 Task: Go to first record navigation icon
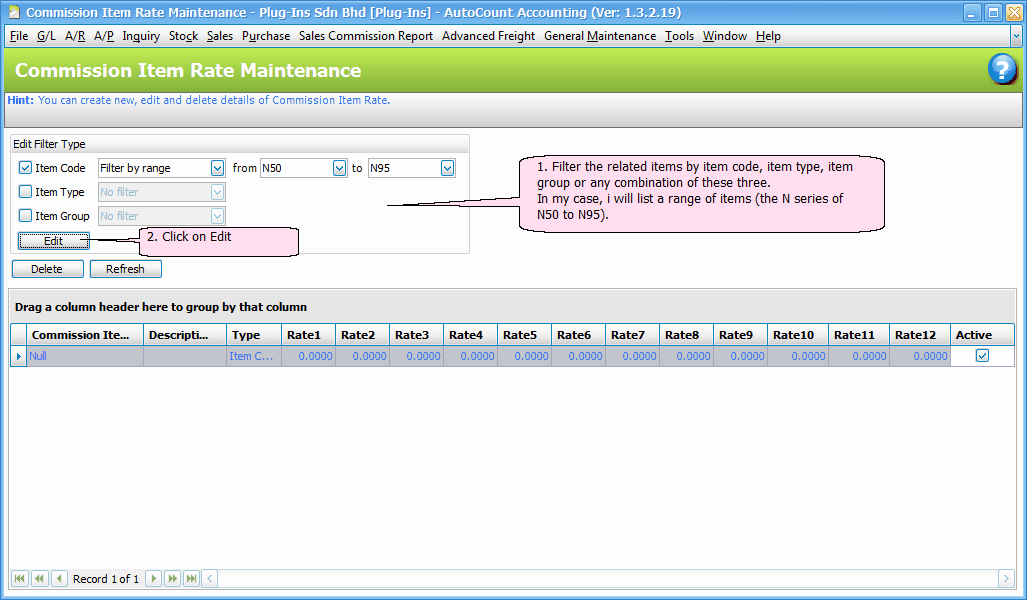point(19,578)
